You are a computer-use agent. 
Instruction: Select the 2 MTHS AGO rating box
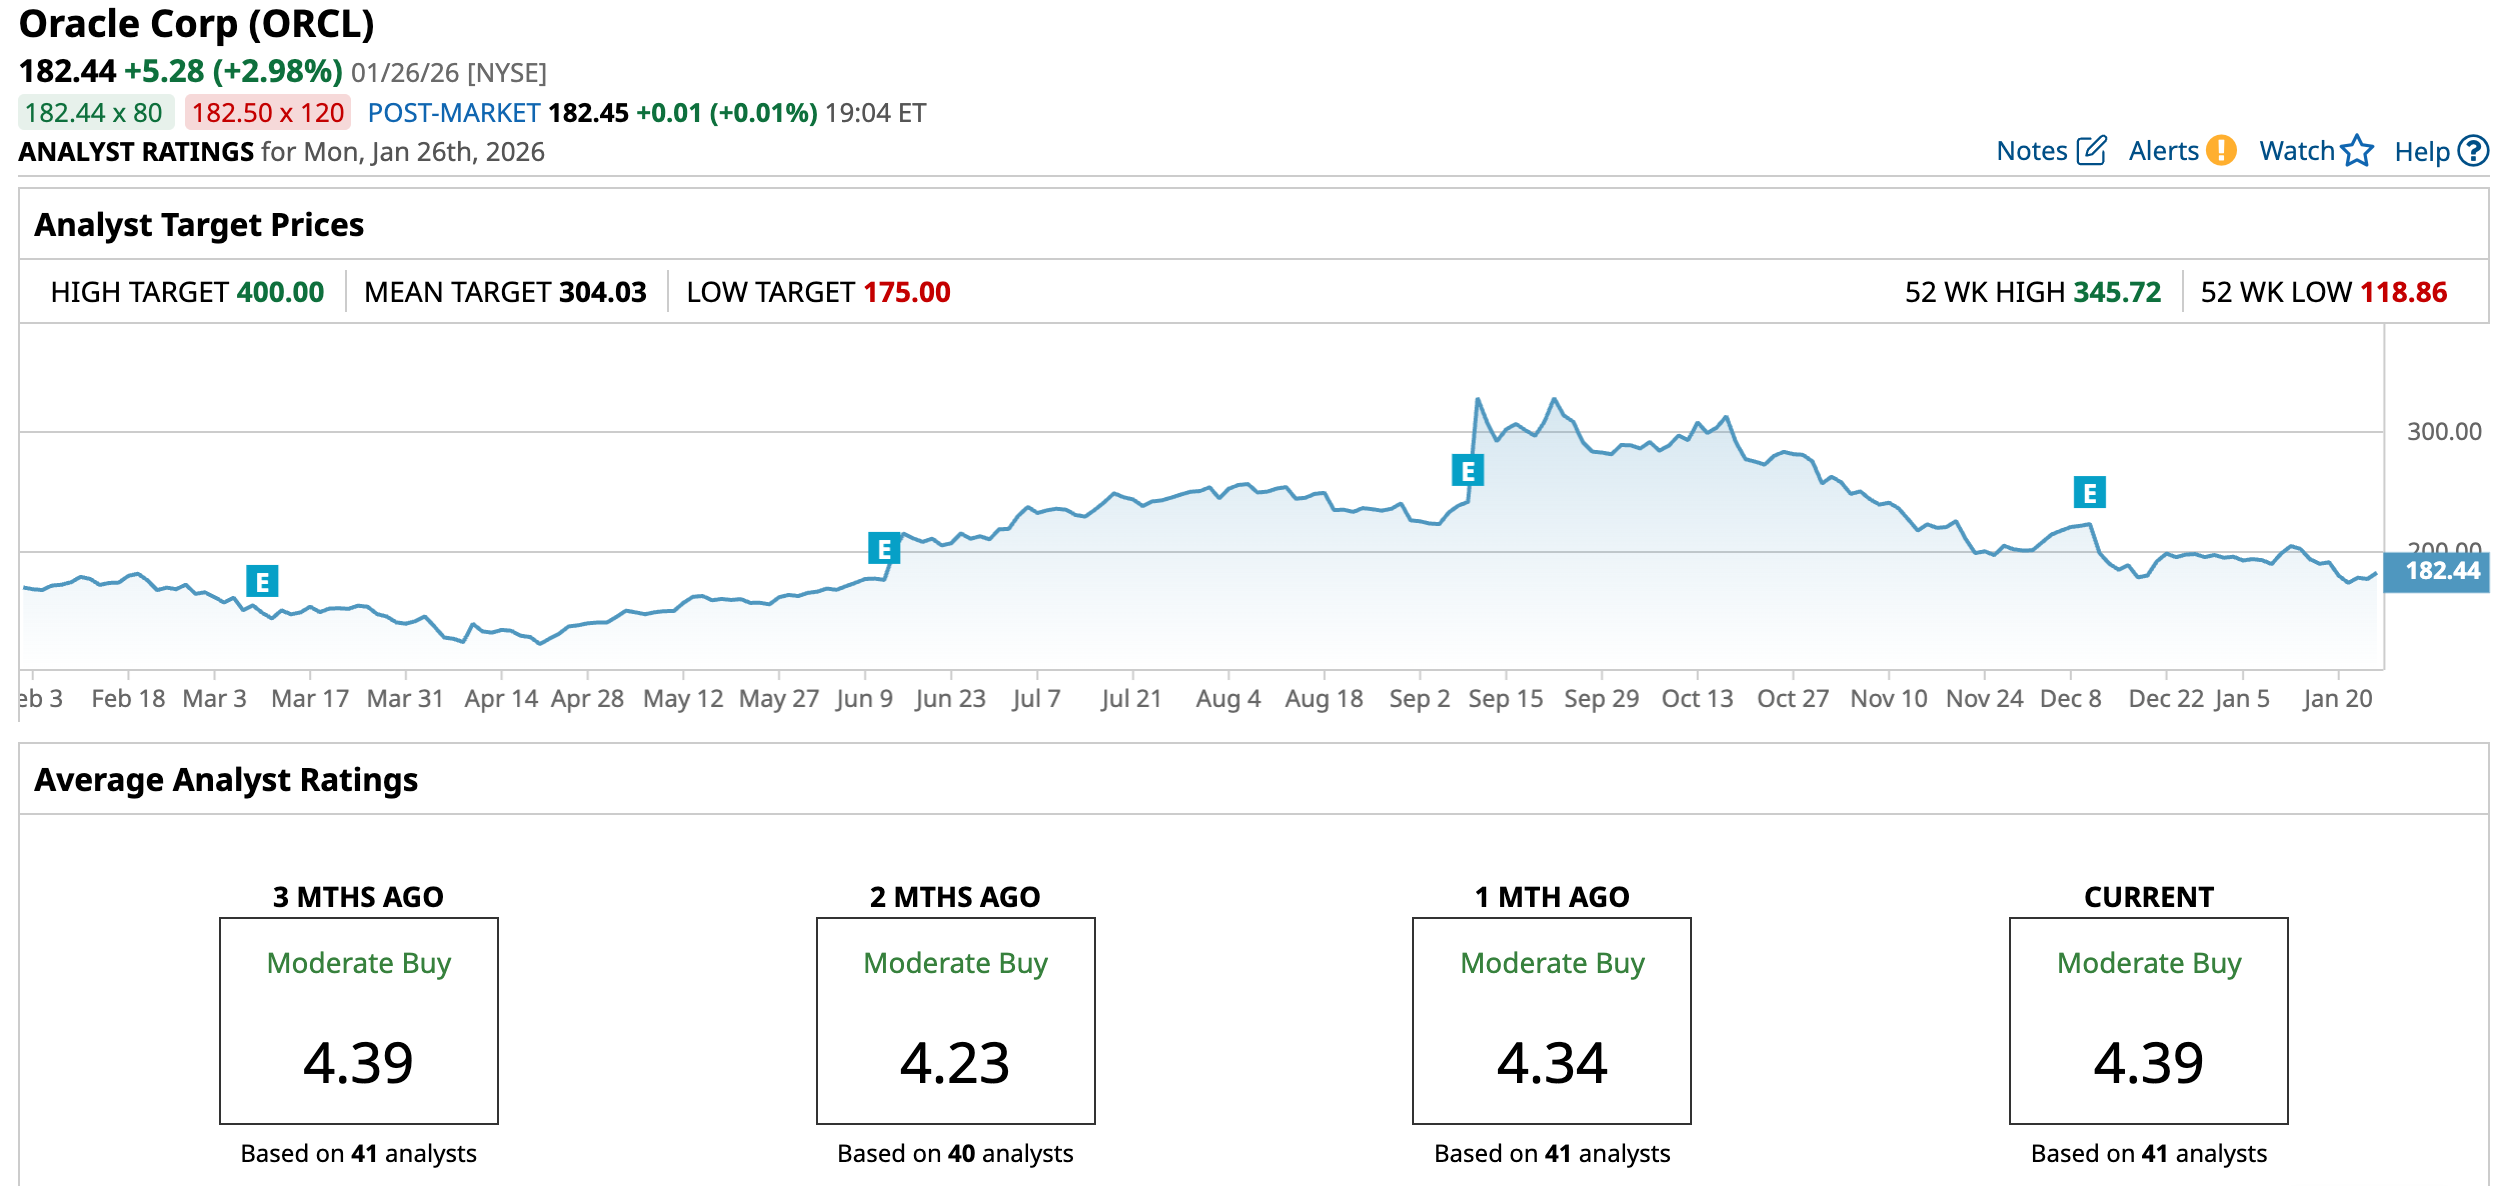click(x=955, y=1020)
